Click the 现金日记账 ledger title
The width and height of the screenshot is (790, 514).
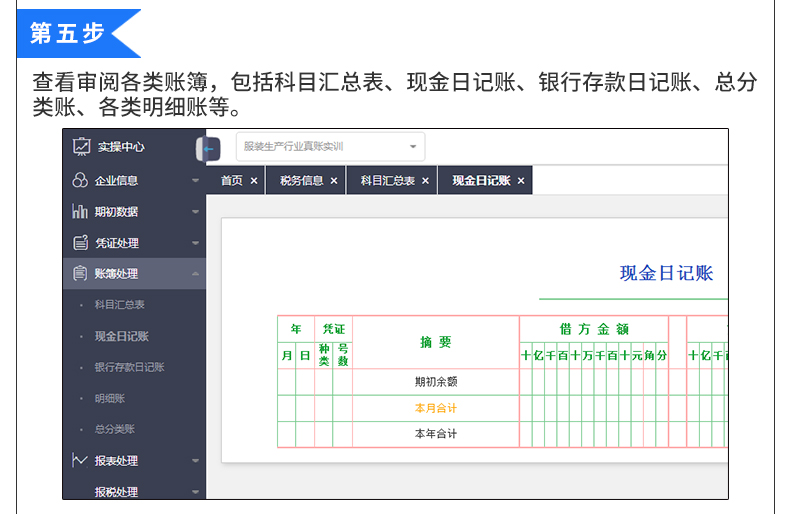[x=666, y=273]
